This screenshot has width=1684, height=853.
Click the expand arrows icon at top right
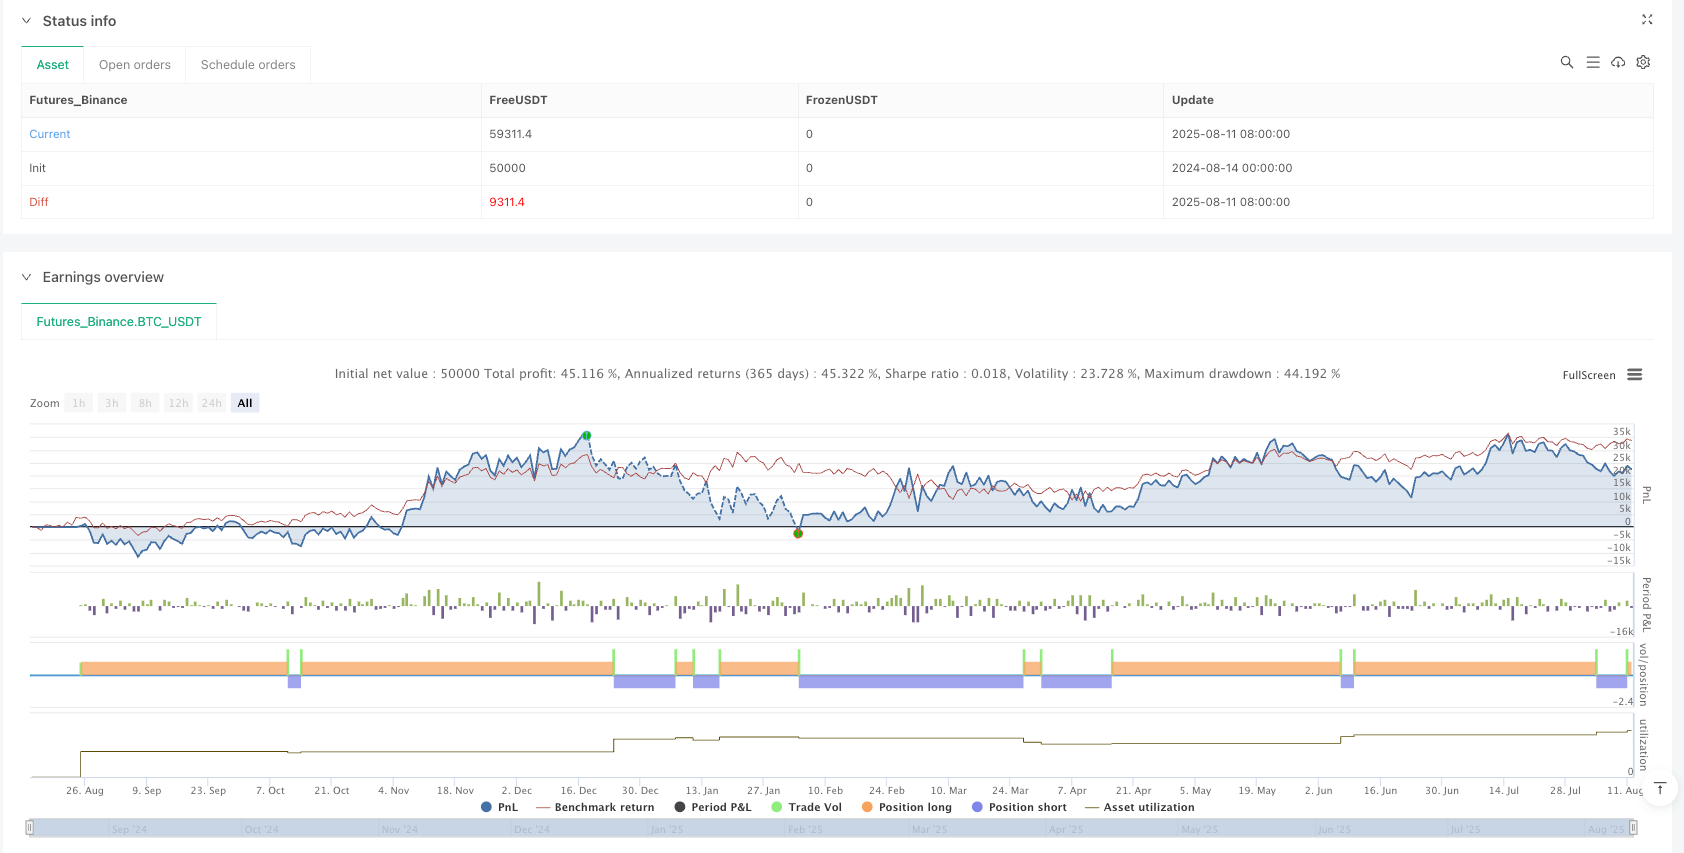[1647, 20]
